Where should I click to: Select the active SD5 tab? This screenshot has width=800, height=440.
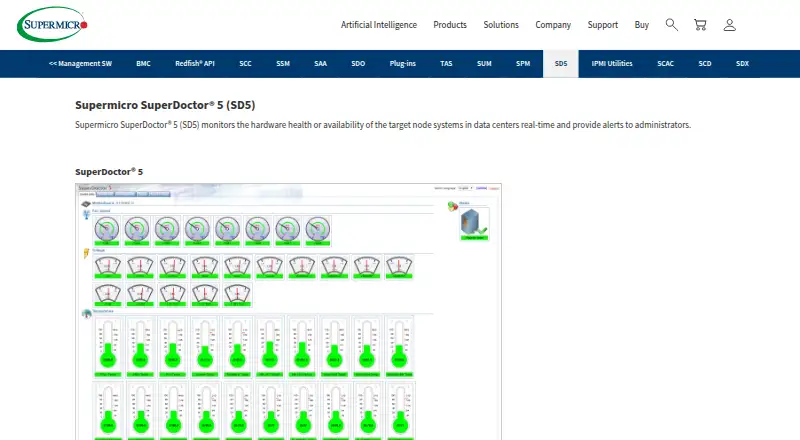click(561, 64)
